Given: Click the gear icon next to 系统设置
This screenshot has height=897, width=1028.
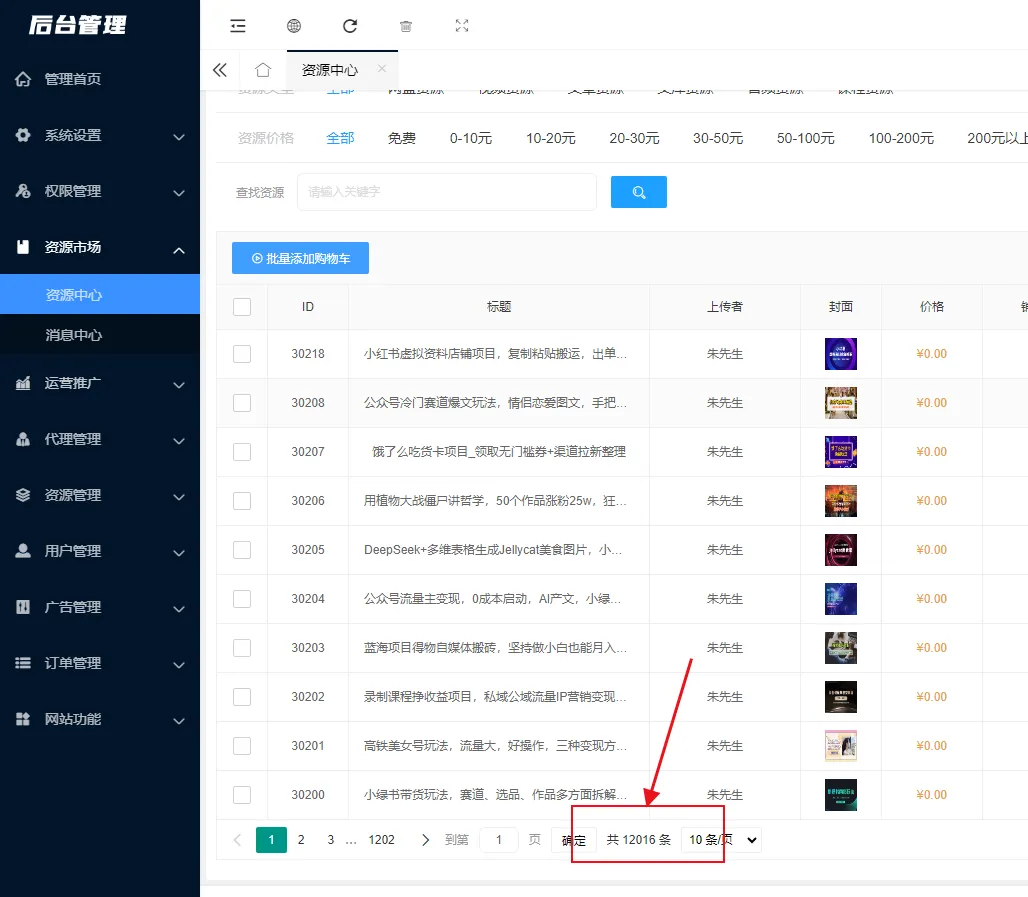Looking at the screenshot, I should (x=23, y=135).
